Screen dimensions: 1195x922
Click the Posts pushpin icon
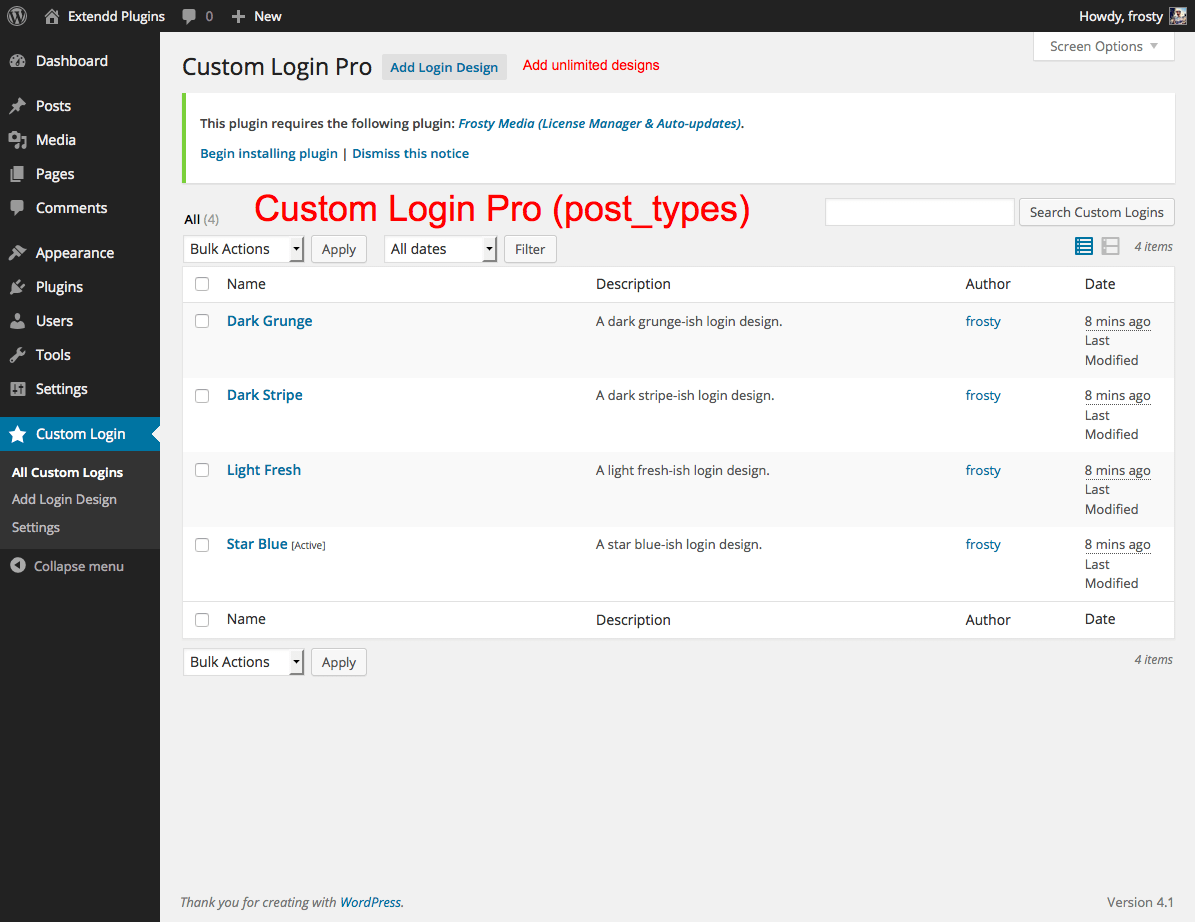pyautogui.click(x=18, y=106)
